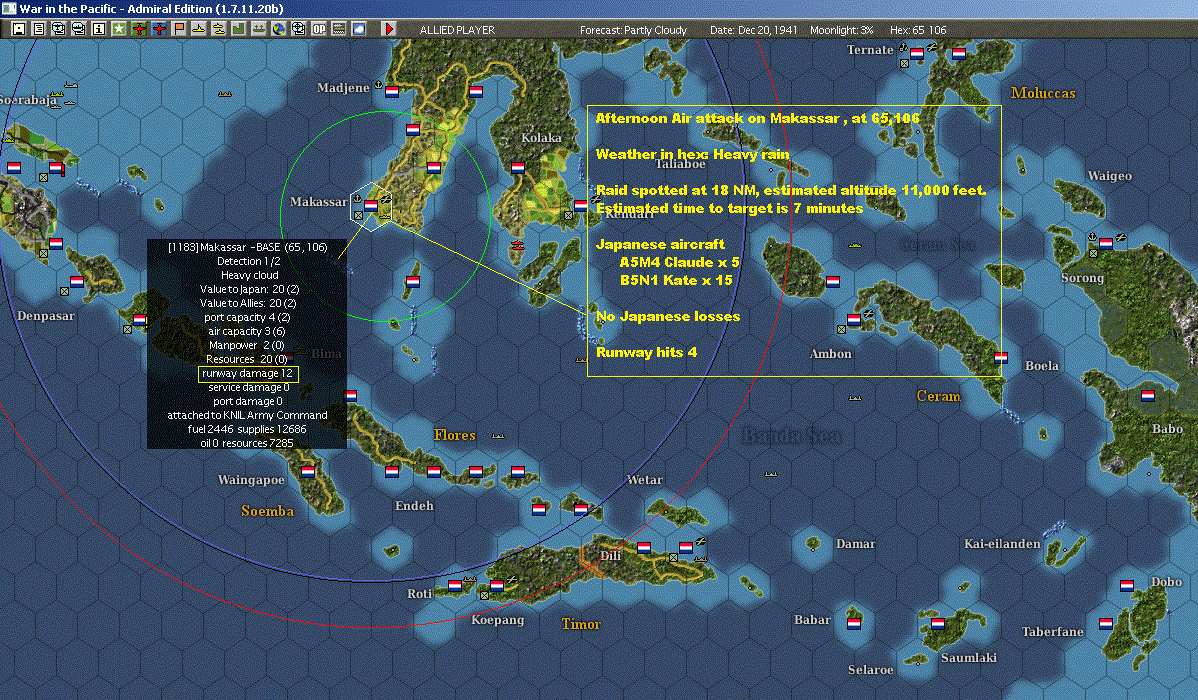Screen dimensions: 1198x700
Task: Click the Denpasar map label
Action: pos(46,316)
